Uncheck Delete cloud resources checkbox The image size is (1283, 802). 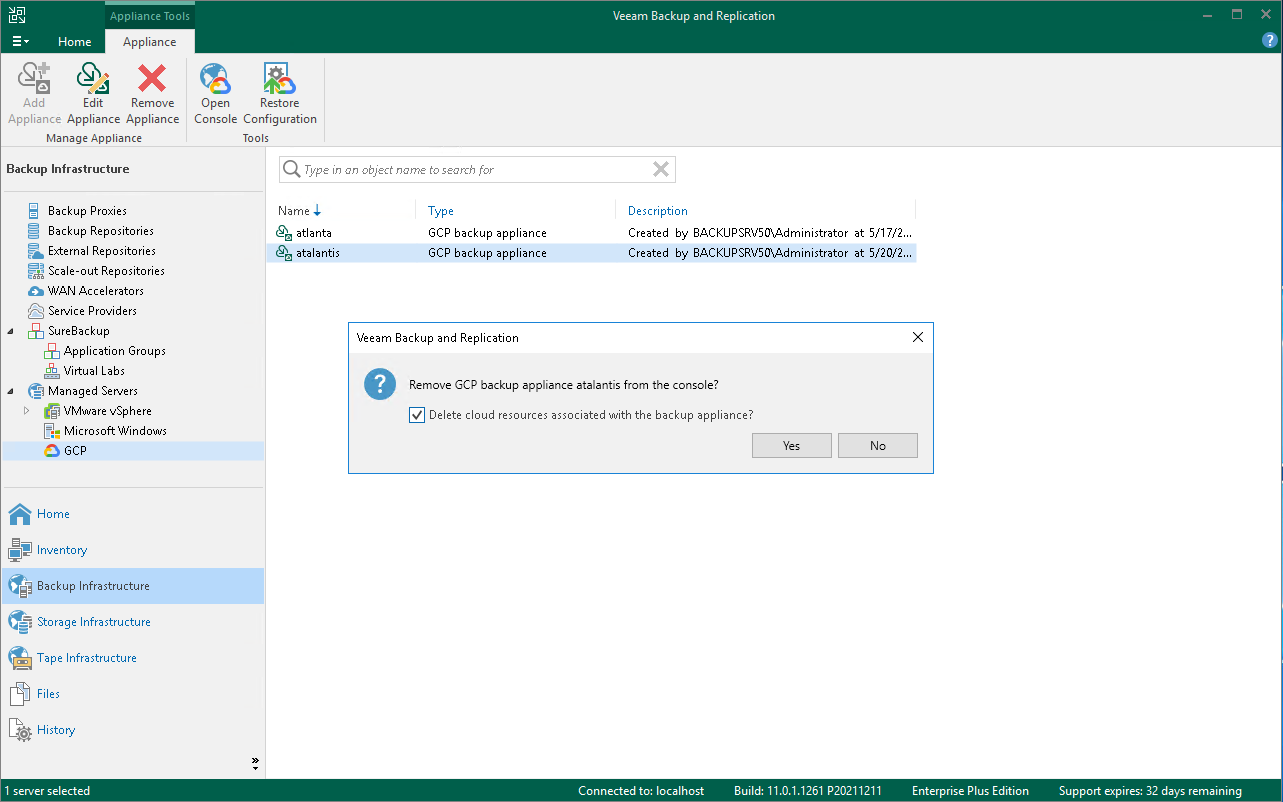[x=417, y=415]
